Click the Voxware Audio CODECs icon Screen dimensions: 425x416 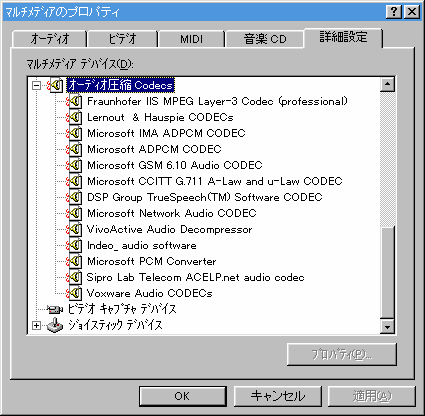click(x=74, y=293)
